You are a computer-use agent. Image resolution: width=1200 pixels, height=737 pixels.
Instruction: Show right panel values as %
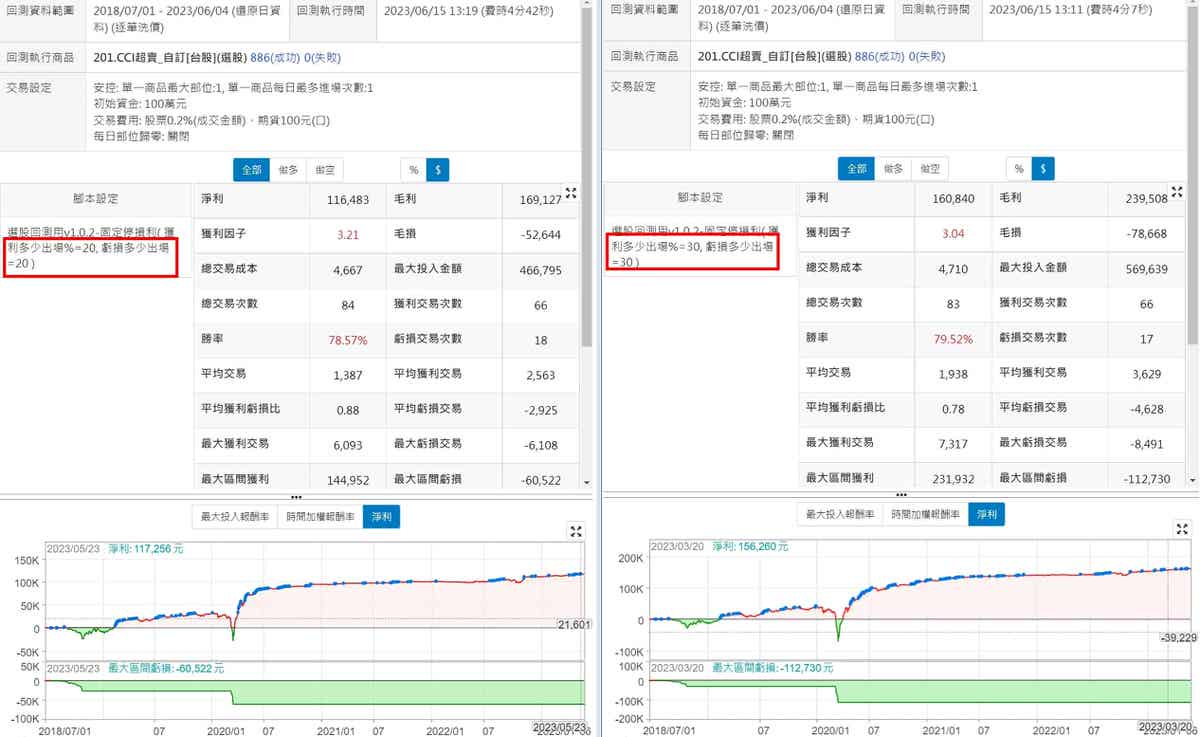click(x=1018, y=169)
